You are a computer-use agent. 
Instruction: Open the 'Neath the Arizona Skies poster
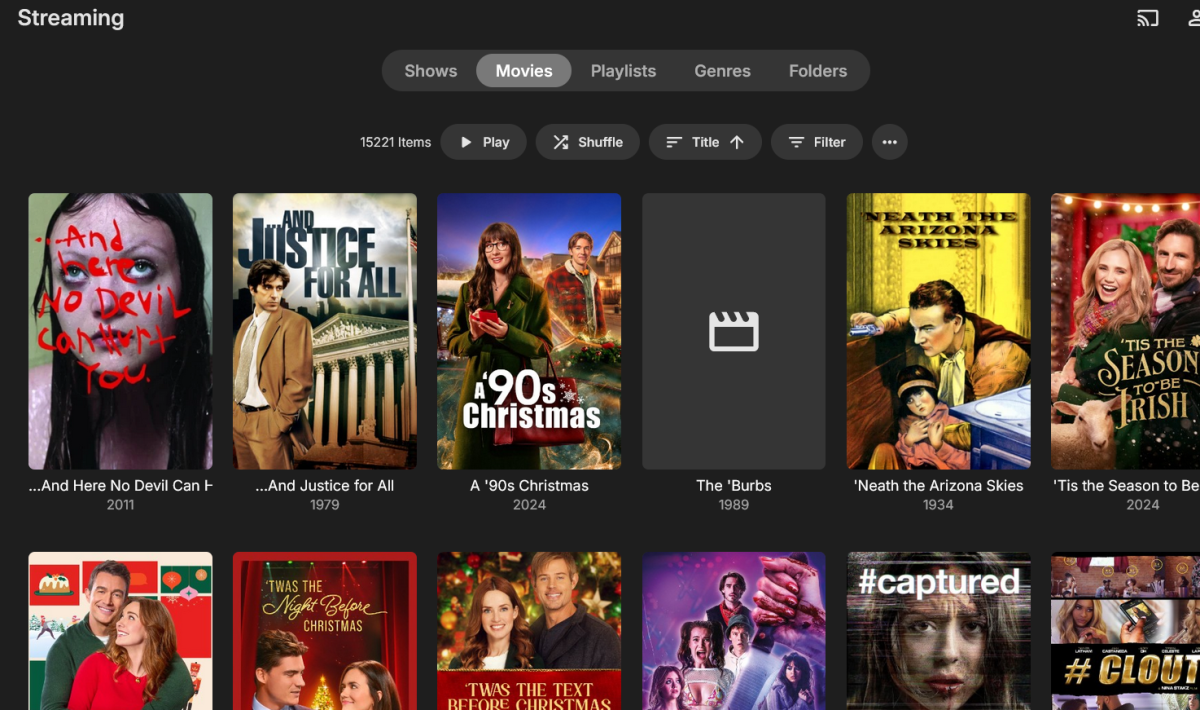click(x=938, y=331)
